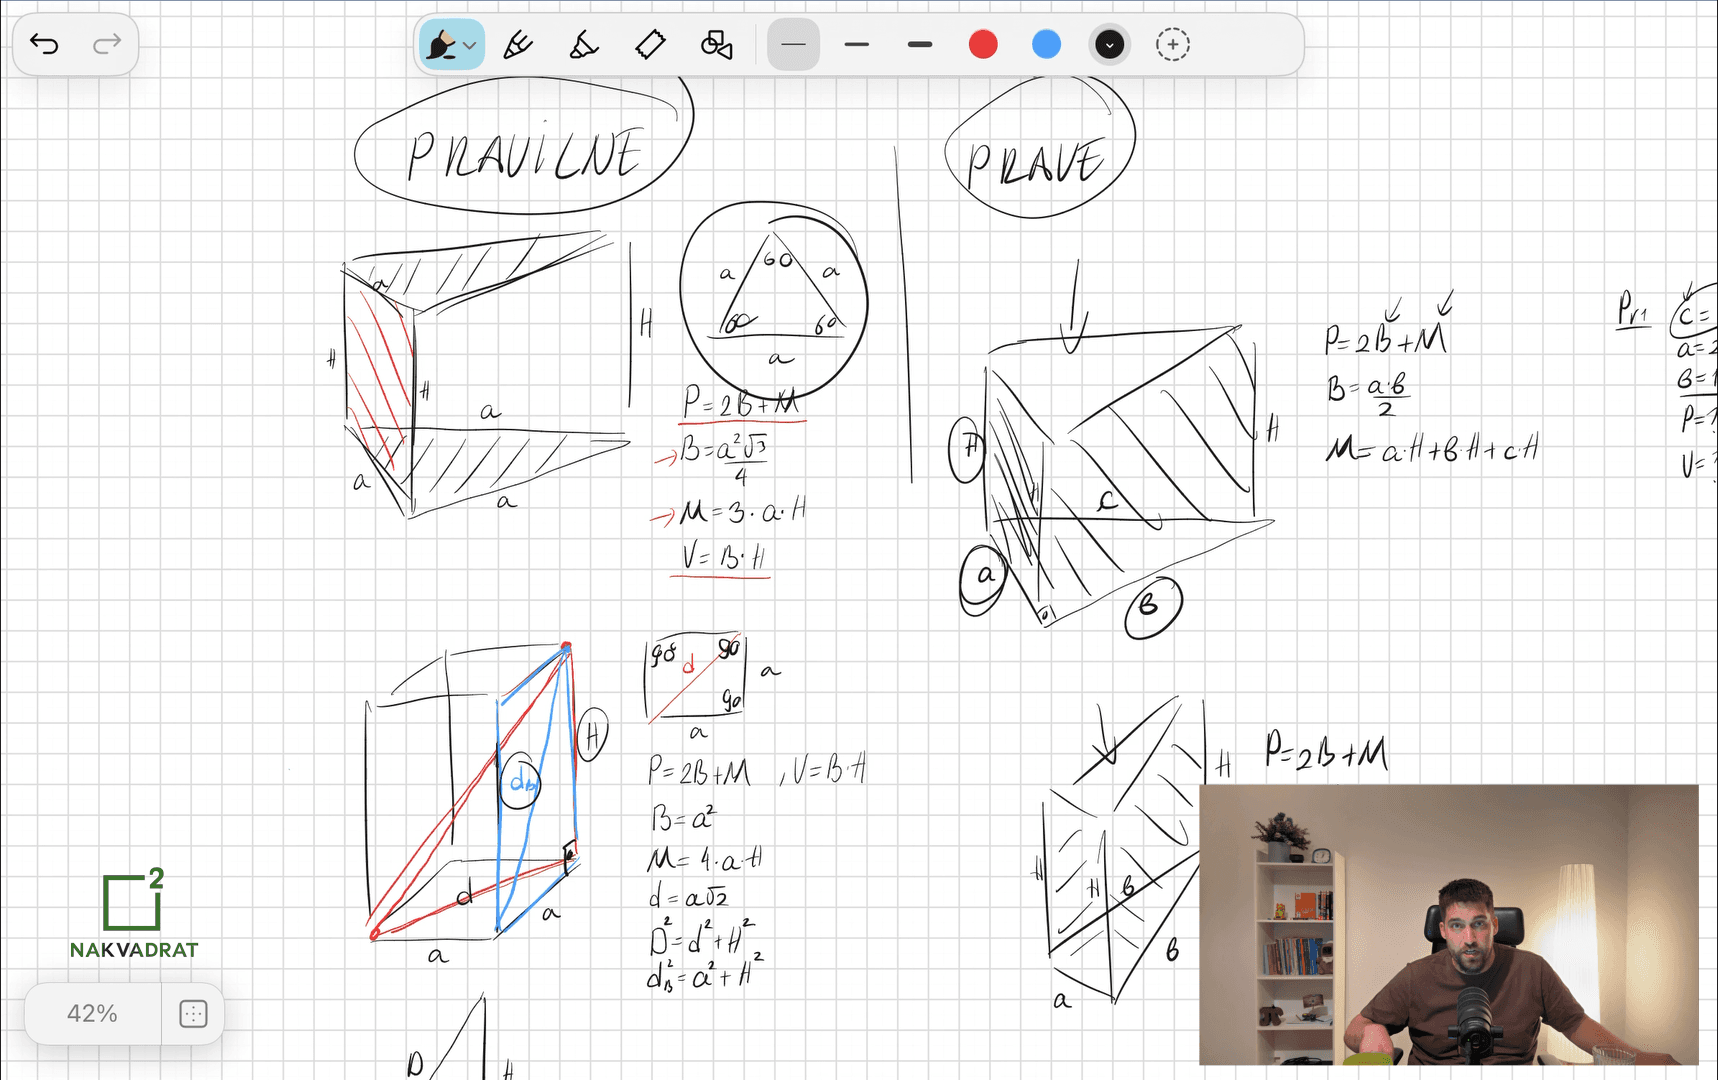
Task: Select the fountain pen tool
Action: pyautogui.click(x=440, y=45)
